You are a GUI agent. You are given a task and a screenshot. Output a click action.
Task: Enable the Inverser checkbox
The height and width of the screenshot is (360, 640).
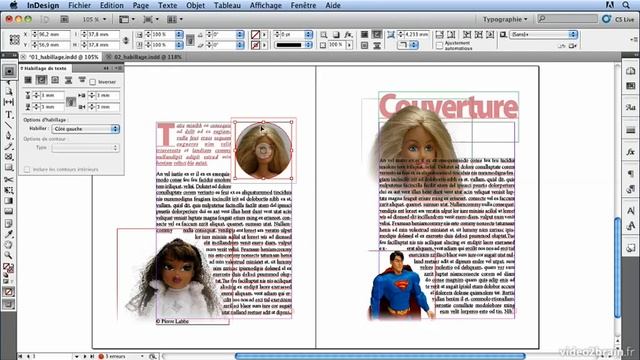pyautogui.click(x=93, y=82)
